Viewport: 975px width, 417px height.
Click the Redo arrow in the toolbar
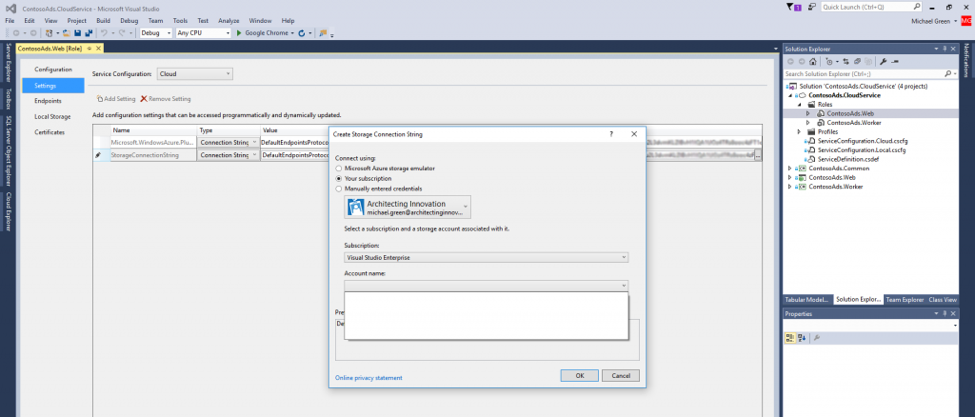click(x=122, y=33)
